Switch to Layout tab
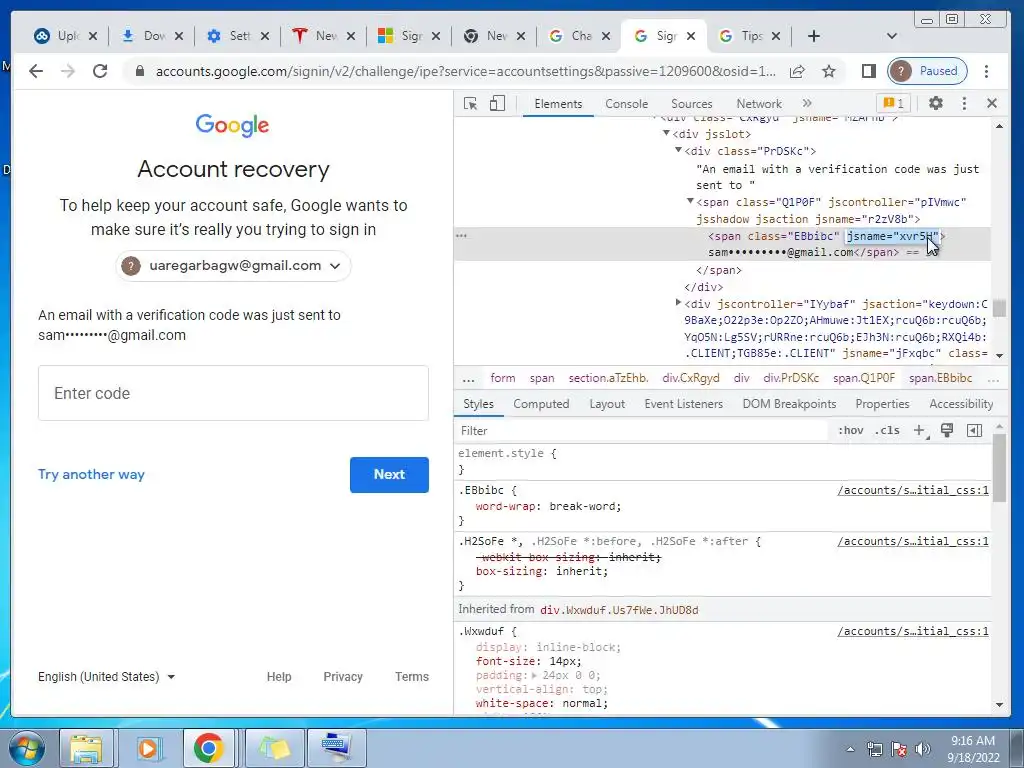This screenshot has height=768, width=1024. pyautogui.click(x=607, y=404)
